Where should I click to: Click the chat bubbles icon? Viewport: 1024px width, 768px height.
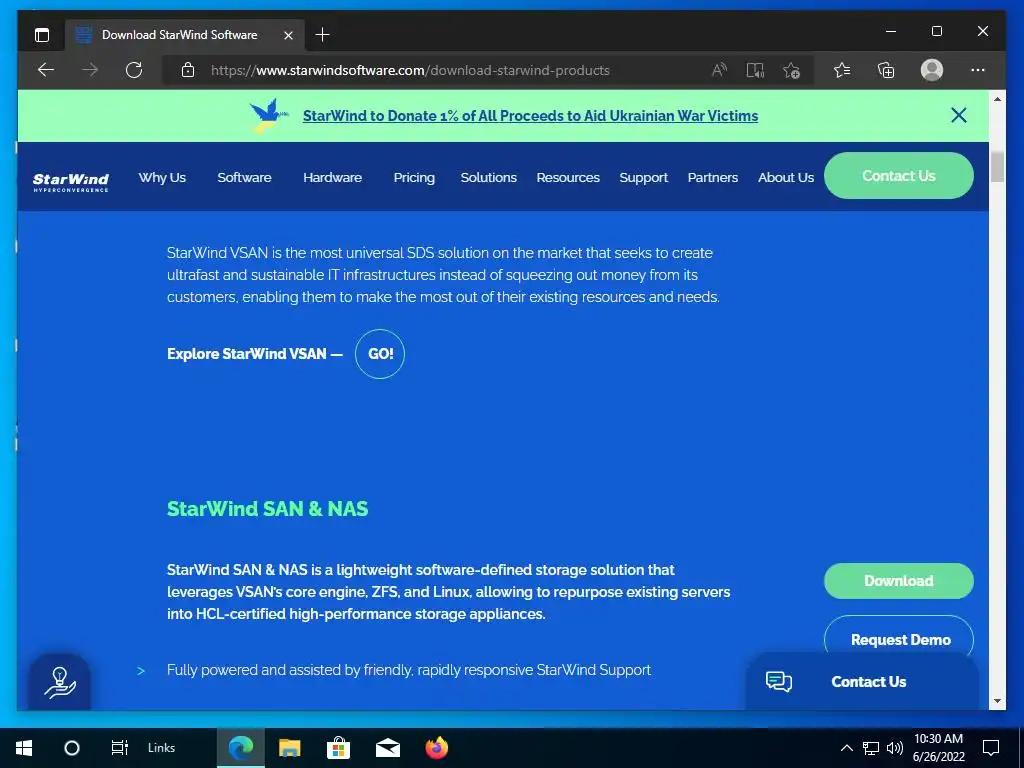tap(778, 682)
